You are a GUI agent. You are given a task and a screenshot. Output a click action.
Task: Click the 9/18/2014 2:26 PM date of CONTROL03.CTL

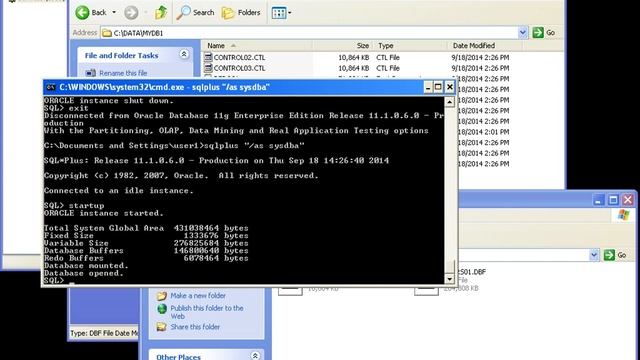click(x=480, y=68)
